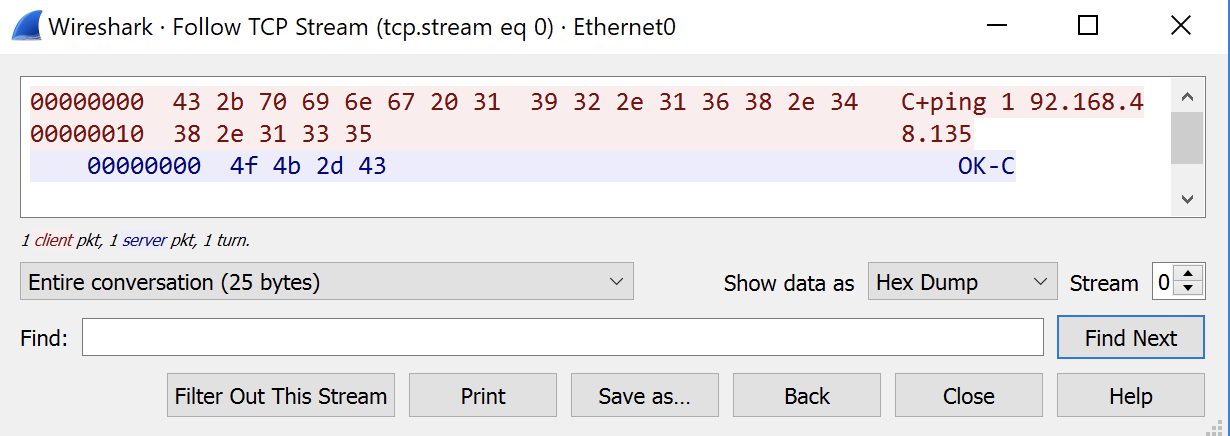Click the Save as… button
This screenshot has width=1230, height=436.
pos(645,396)
